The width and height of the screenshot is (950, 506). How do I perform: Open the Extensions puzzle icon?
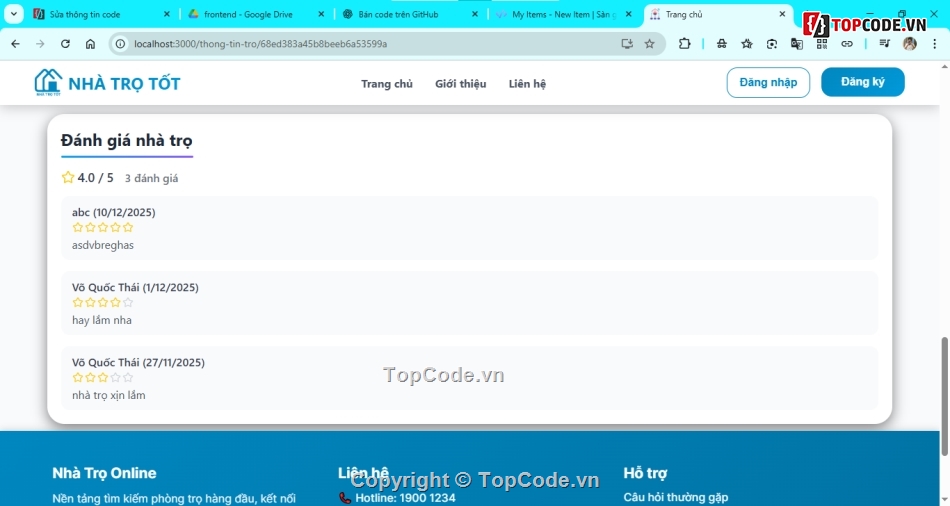(x=685, y=44)
